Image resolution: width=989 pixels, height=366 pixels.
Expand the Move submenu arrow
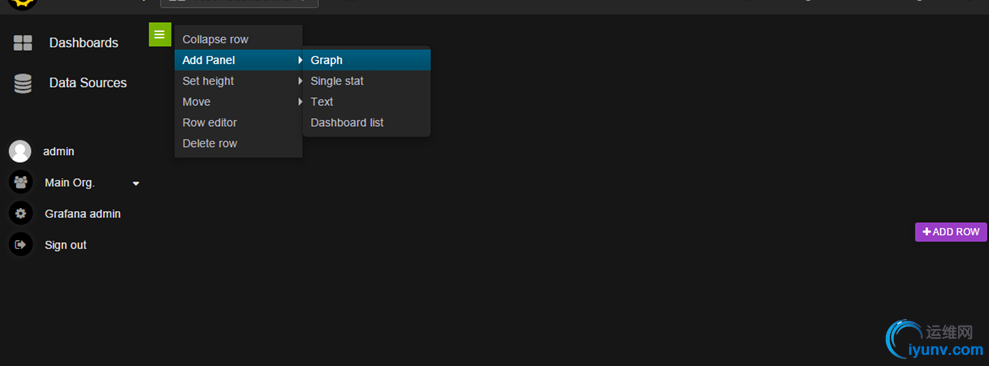tap(300, 102)
